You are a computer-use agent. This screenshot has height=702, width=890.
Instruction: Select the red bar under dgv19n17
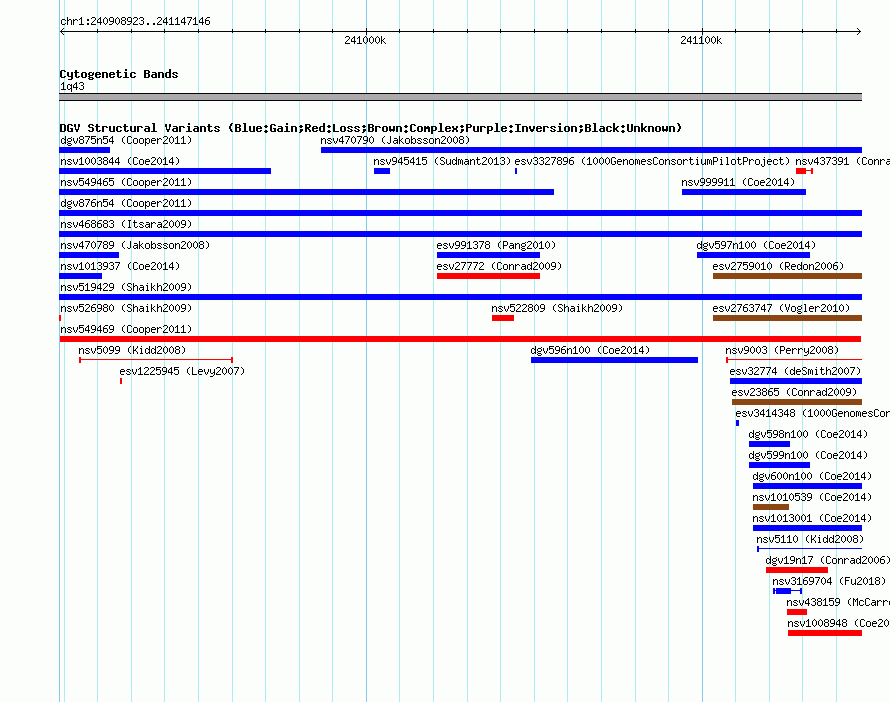tap(797, 570)
